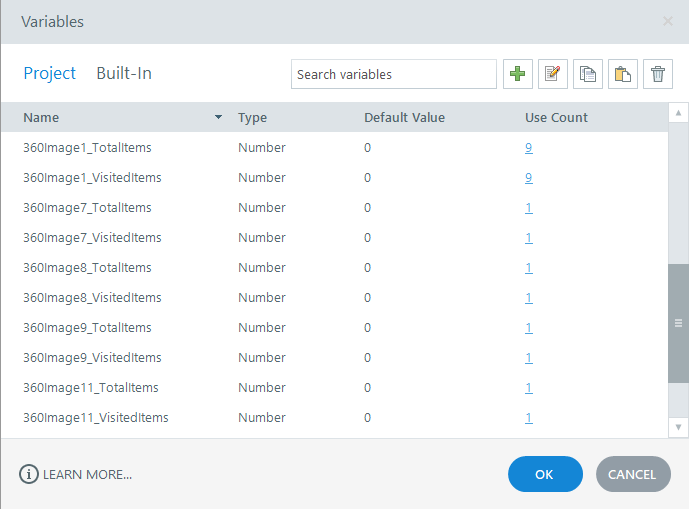The image size is (689, 509).
Task: Open use count for 360Image11_VisitedItems
Action: [528, 418]
